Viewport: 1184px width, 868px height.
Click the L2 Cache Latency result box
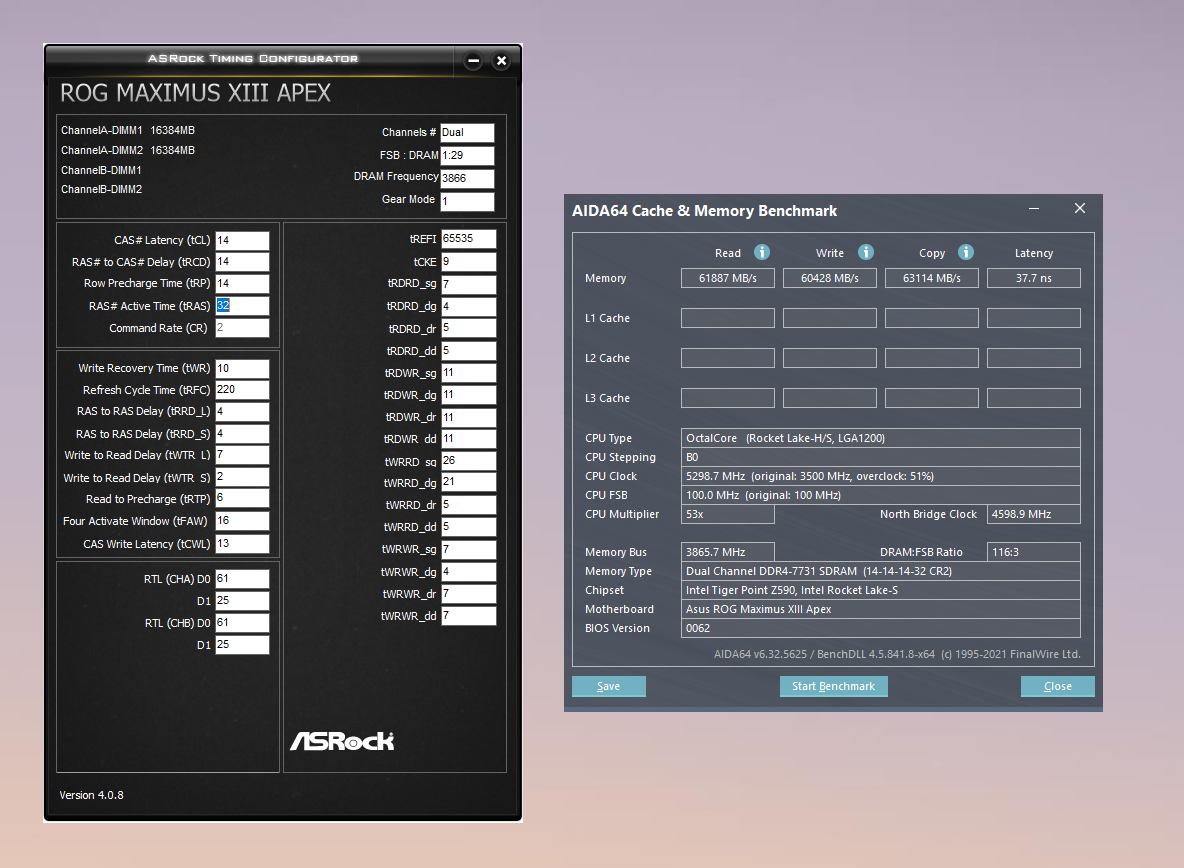[1034, 358]
